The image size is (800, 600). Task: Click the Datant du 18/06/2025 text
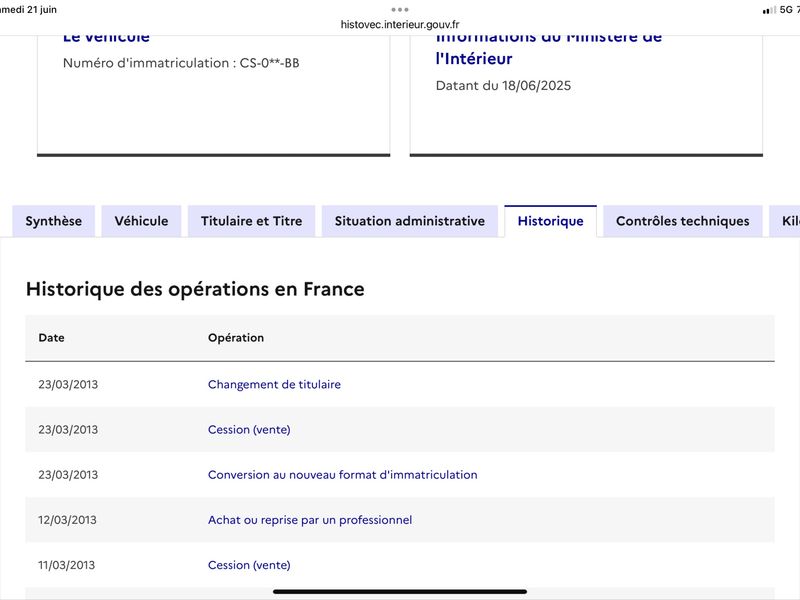(x=503, y=85)
